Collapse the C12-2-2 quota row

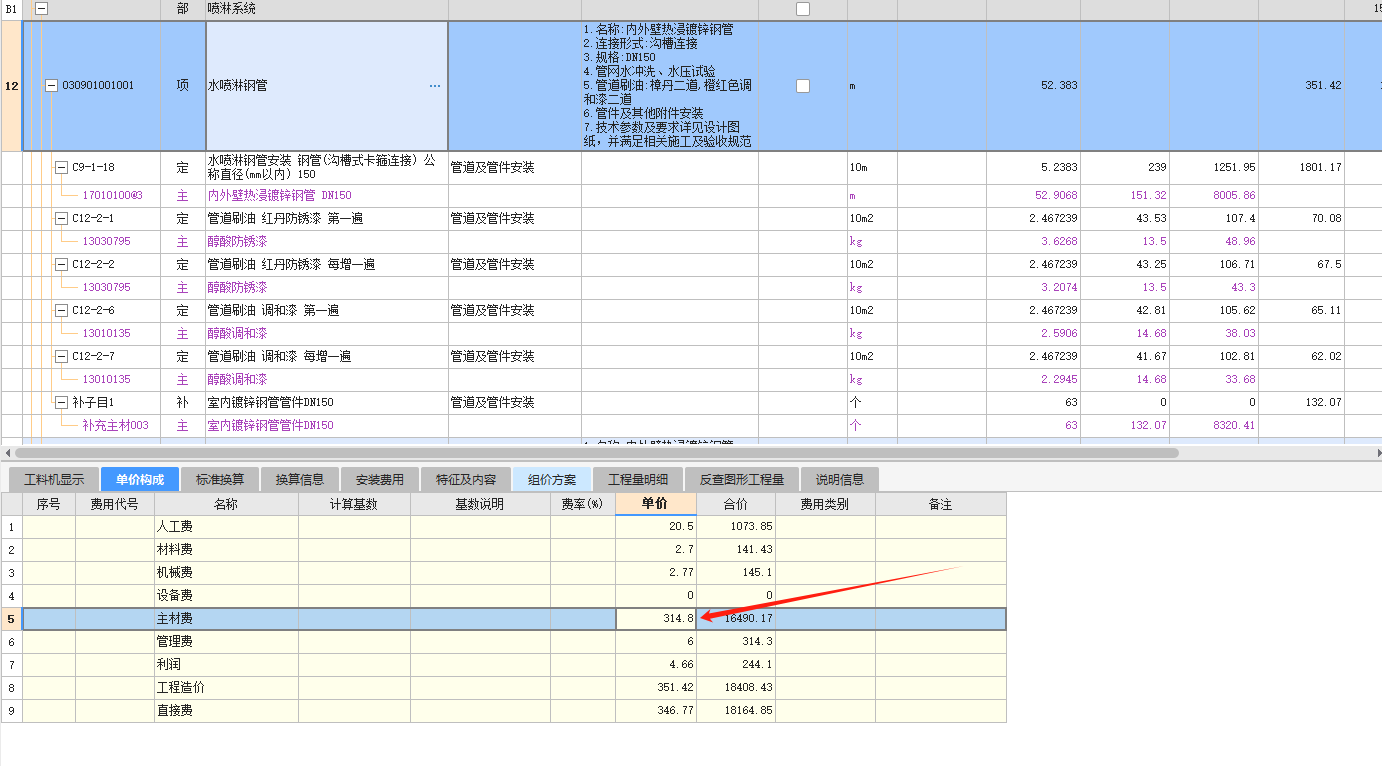coord(61,264)
